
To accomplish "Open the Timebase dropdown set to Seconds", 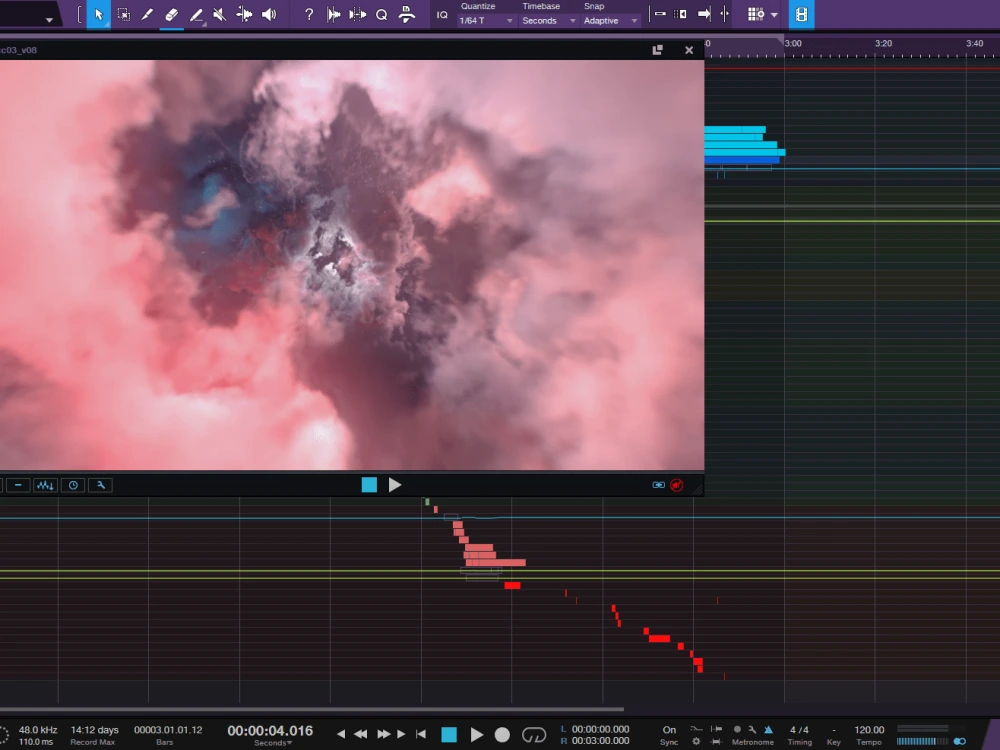I will tap(548, 21).
